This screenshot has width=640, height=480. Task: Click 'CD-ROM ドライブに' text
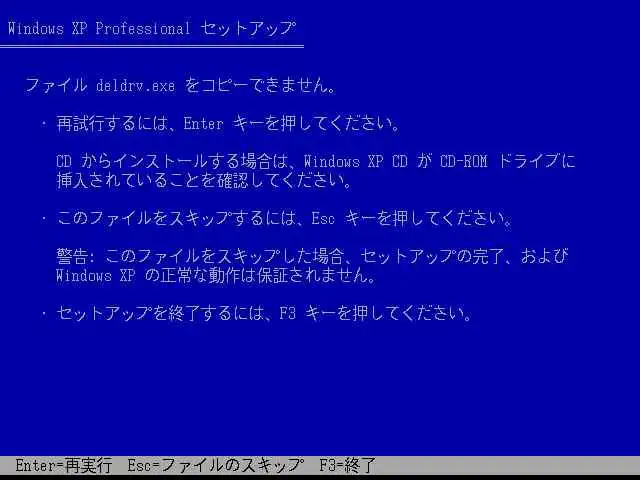508,161
